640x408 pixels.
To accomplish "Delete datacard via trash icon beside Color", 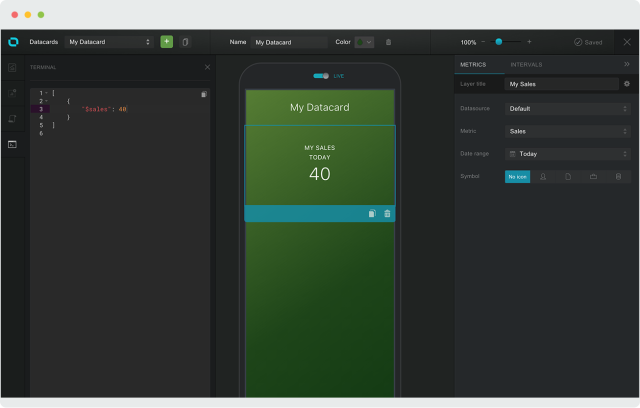I will coord(389,42).
